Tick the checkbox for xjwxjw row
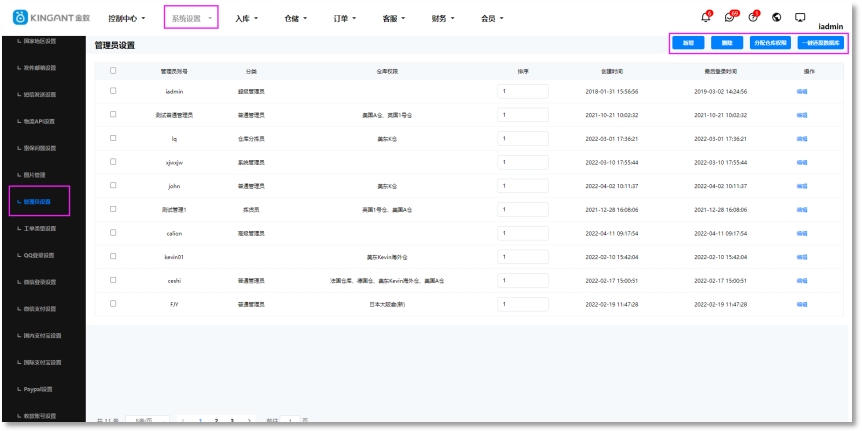 pyautogui.click(x=113, y=162)
